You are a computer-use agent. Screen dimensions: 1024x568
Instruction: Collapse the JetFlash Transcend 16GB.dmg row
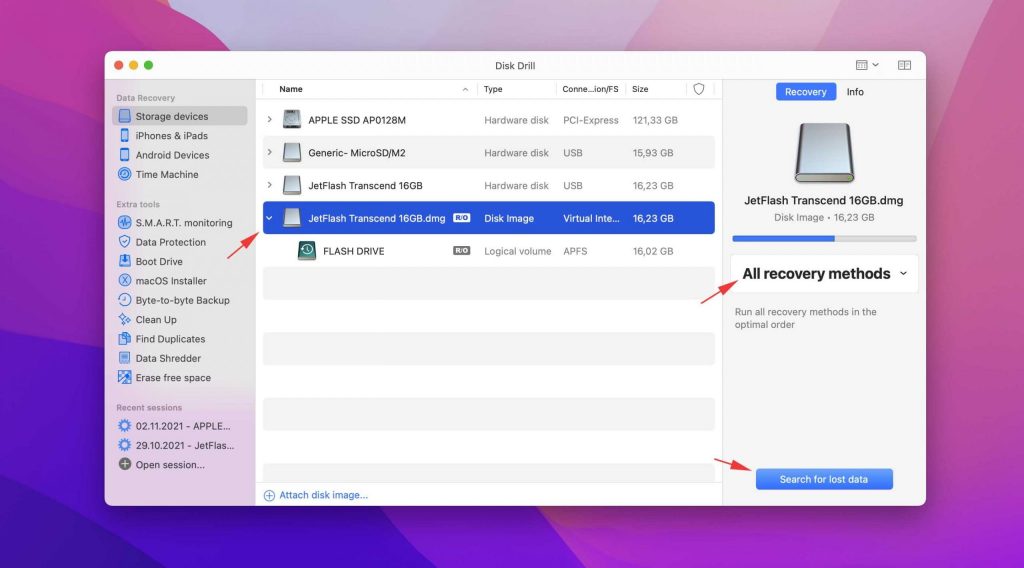point(269,218)
